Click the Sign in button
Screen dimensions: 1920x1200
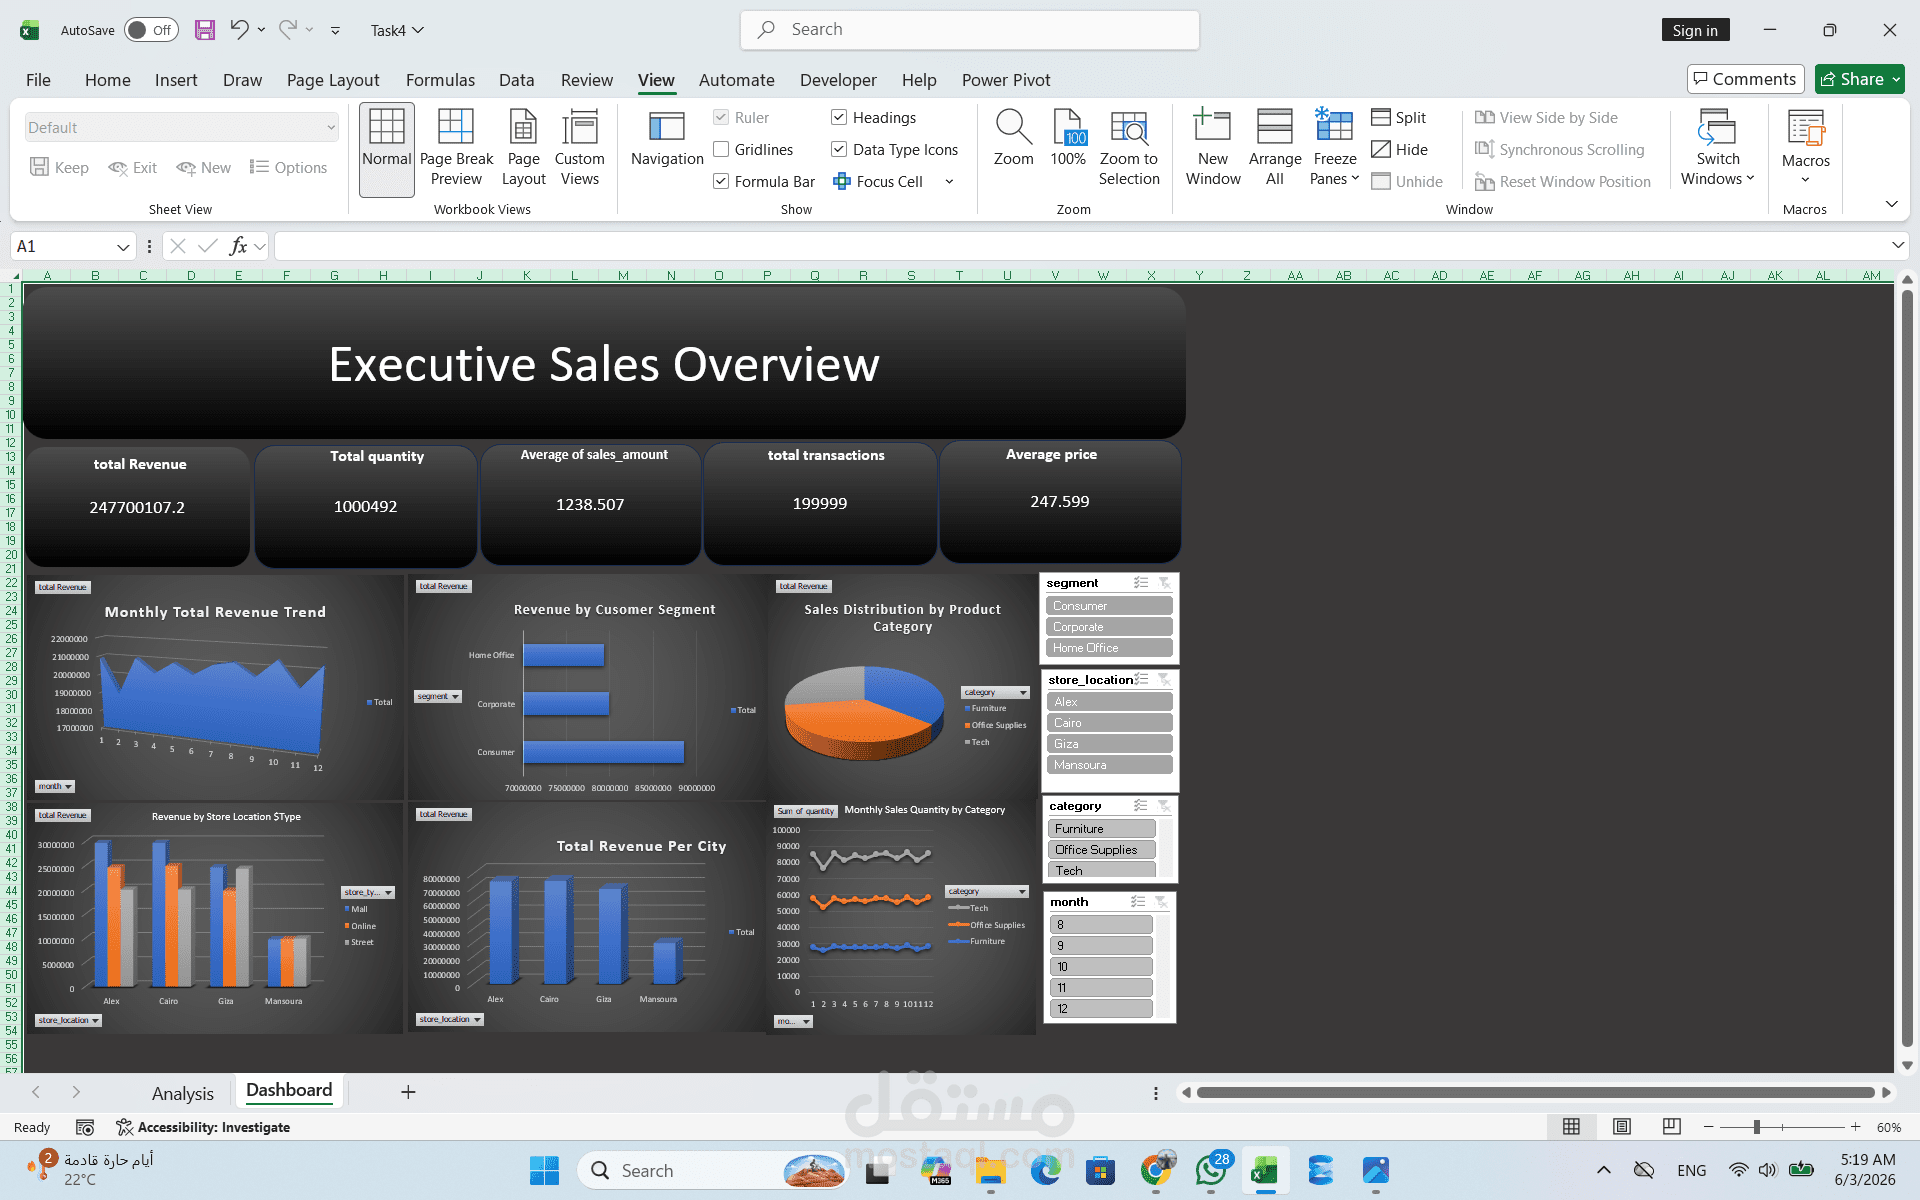pos(1695,30)
